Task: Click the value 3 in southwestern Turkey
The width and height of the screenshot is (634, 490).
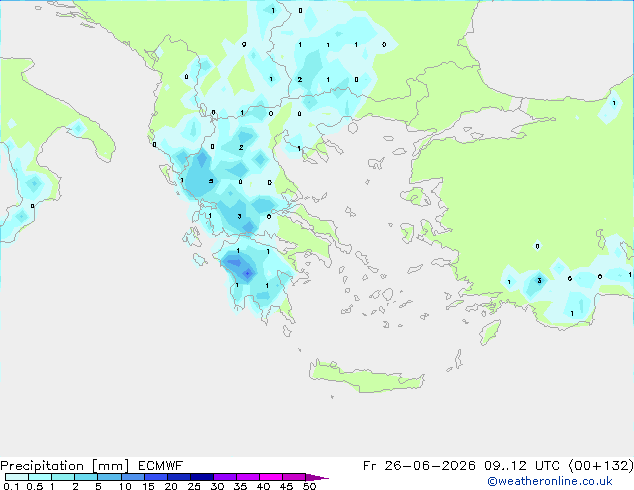Action: pos(539,281)
